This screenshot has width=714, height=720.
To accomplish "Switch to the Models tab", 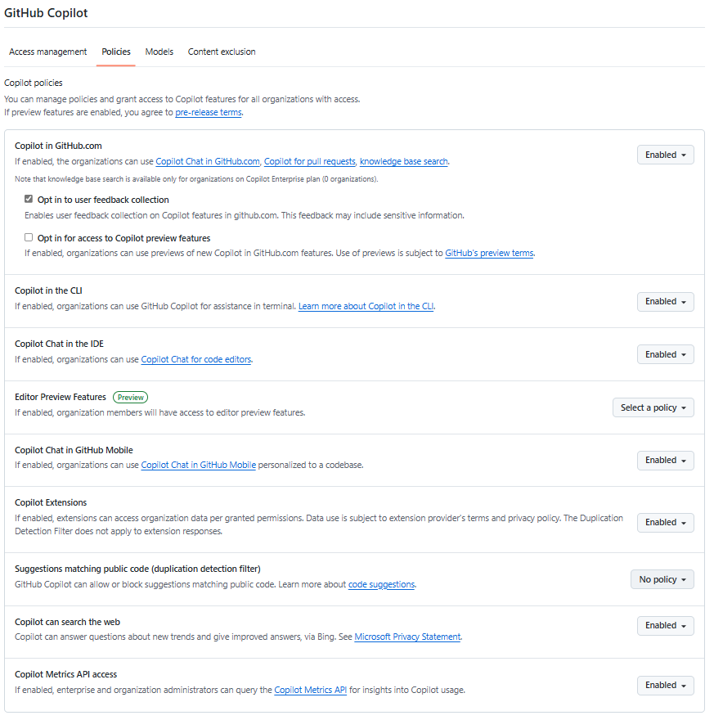I will click(x=159, y=52).
